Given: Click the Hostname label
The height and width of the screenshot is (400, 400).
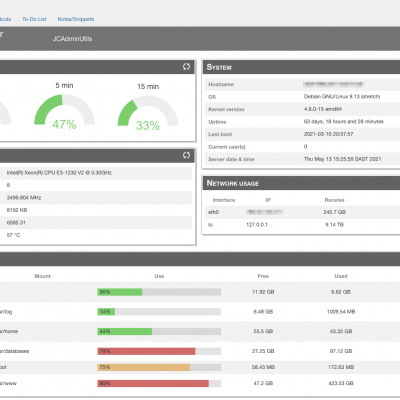Looking at the screenshot, I should 221,84.
